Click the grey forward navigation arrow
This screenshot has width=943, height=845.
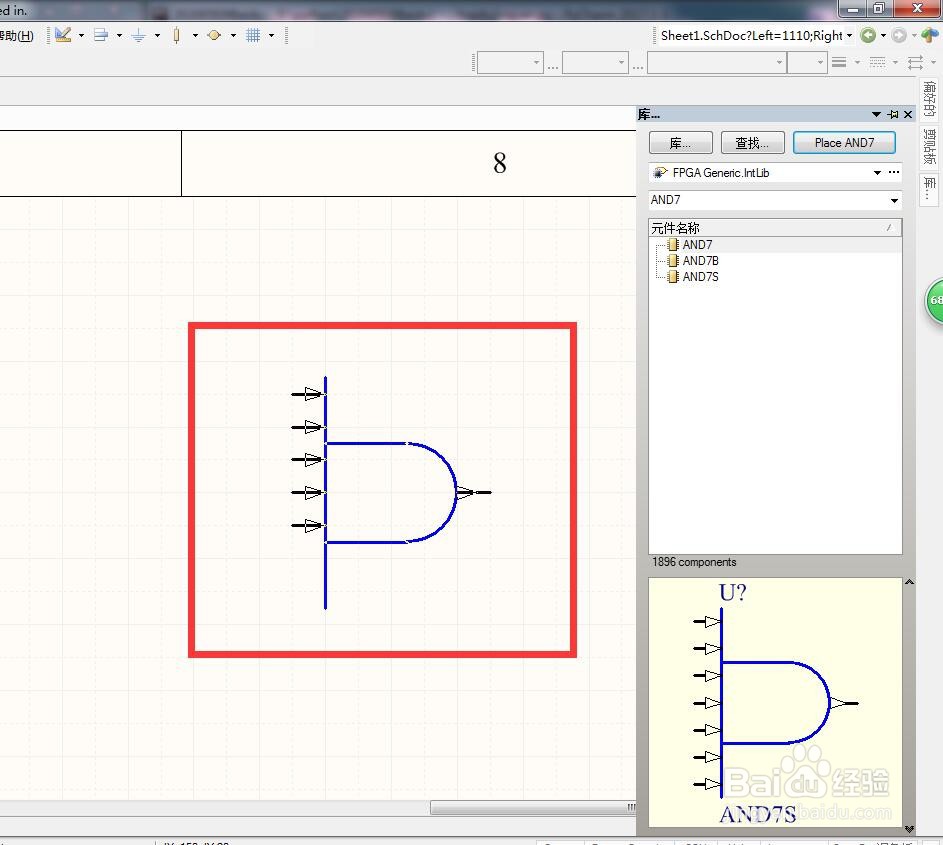[x=899, y=35]
